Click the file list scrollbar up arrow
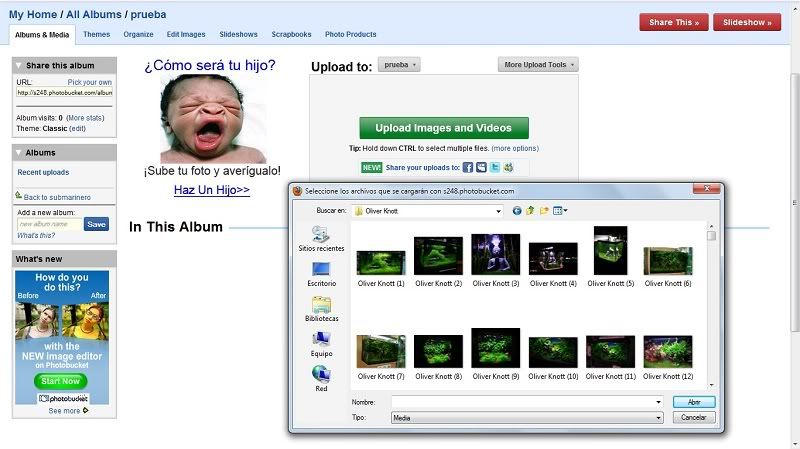 (x=711, y=226)
